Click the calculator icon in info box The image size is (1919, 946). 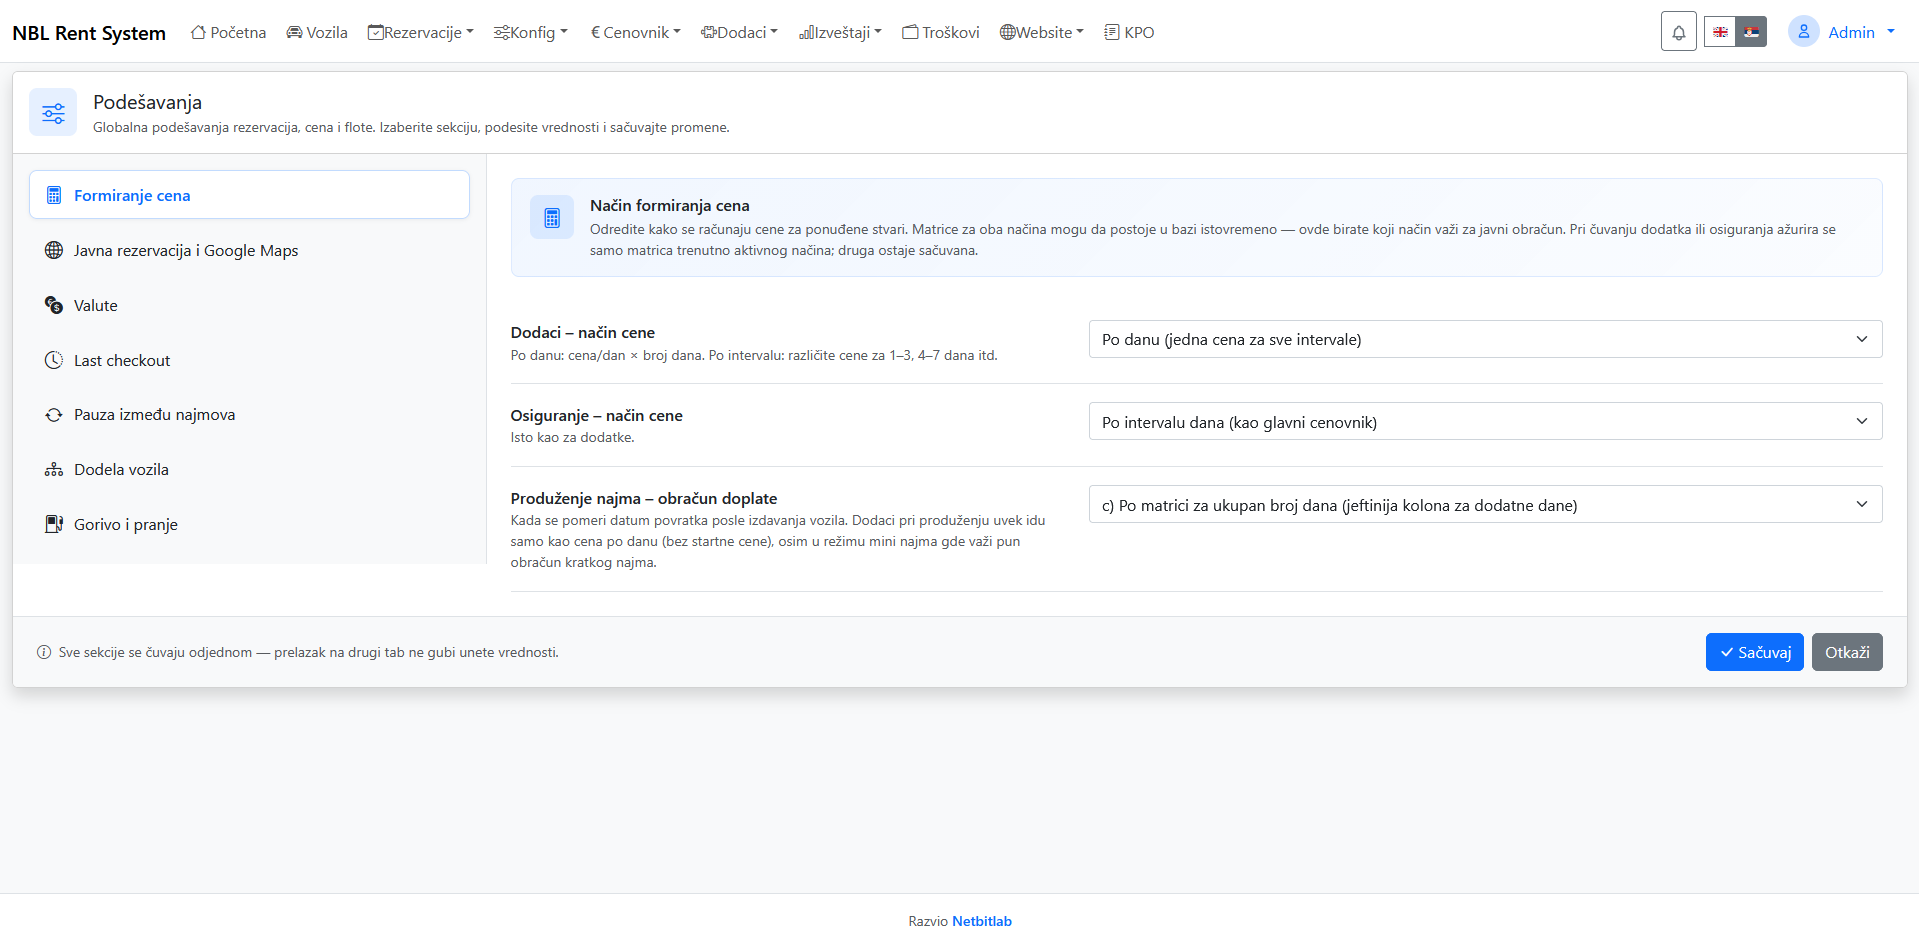coord(552,218)
